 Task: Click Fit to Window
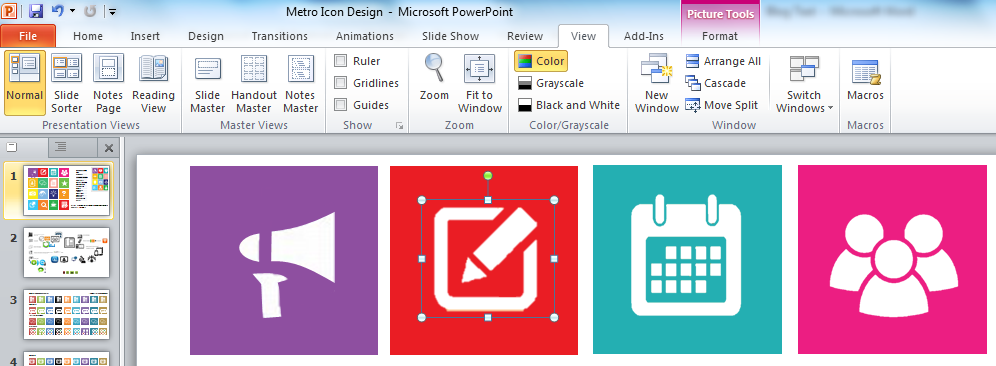pos(480,83)
